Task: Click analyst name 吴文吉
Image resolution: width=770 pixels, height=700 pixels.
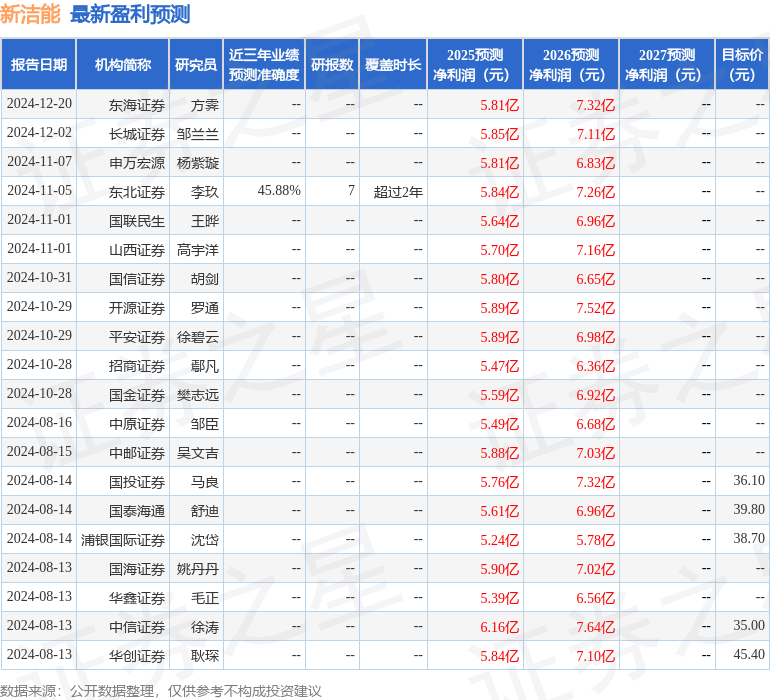Action: pos(198,453)
